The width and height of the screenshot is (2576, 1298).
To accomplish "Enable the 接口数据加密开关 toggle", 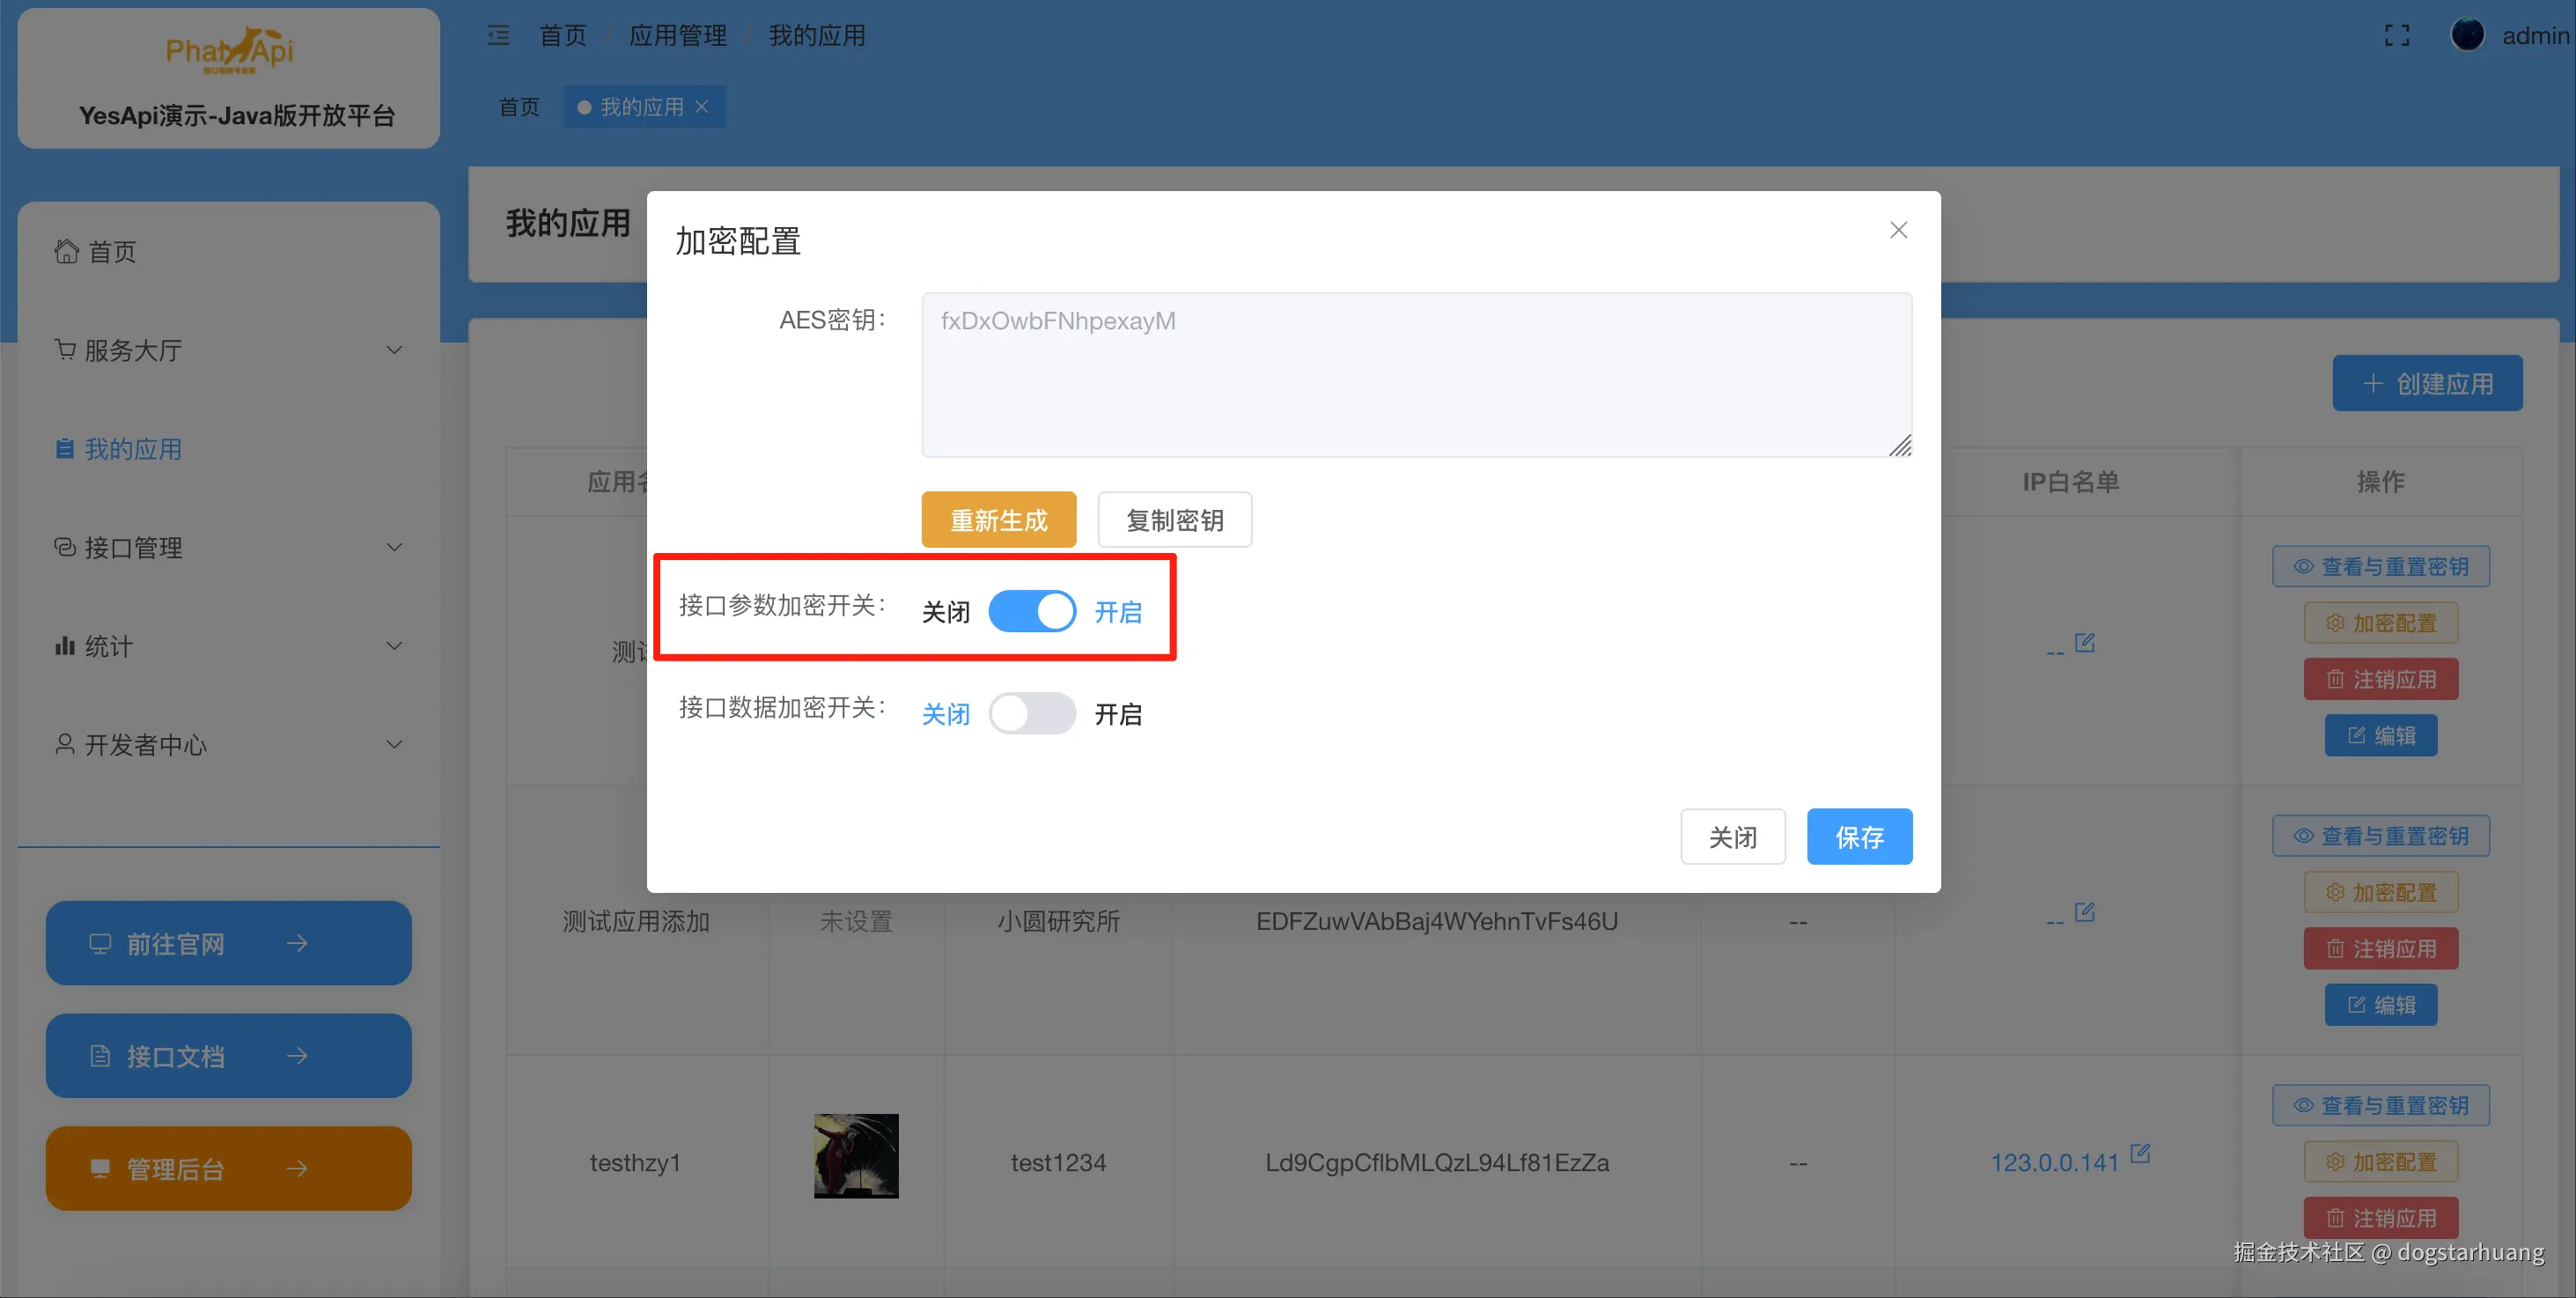I will pos(1032,713).
